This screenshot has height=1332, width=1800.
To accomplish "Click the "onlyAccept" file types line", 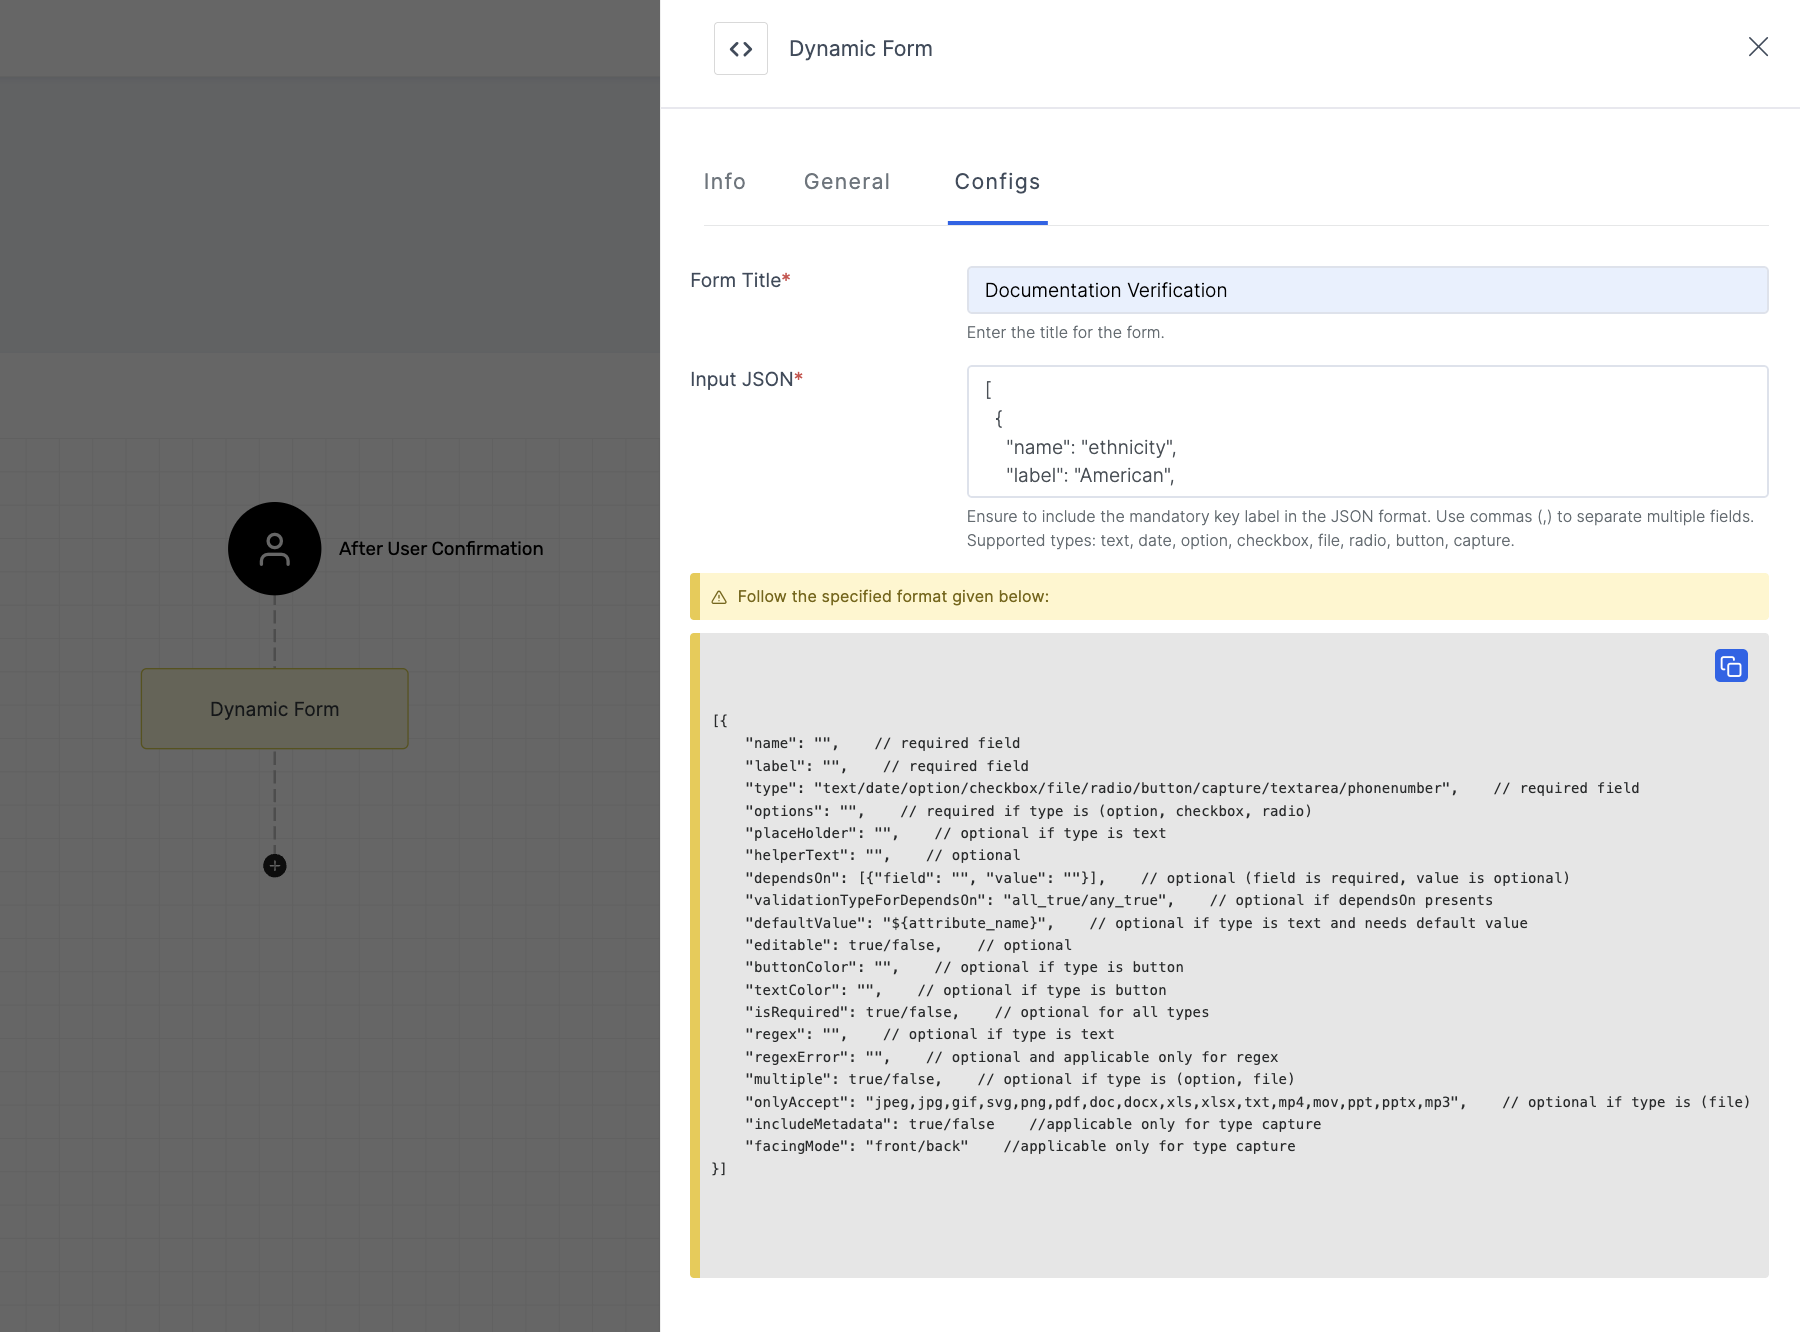I will [1247, 1102].
